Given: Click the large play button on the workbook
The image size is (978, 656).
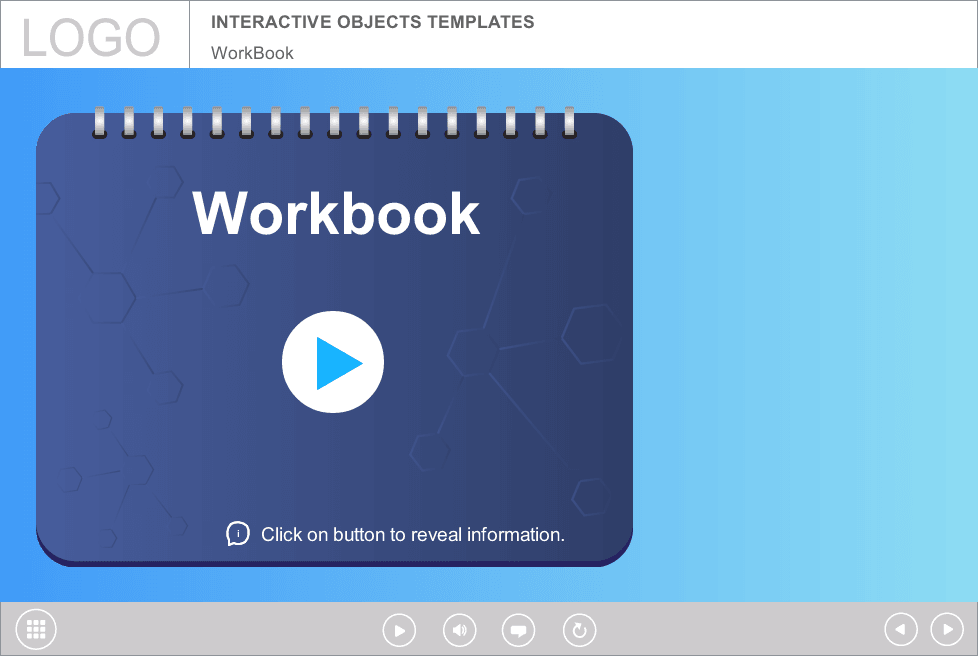Looking at the screenshot, I should (332, 362).
